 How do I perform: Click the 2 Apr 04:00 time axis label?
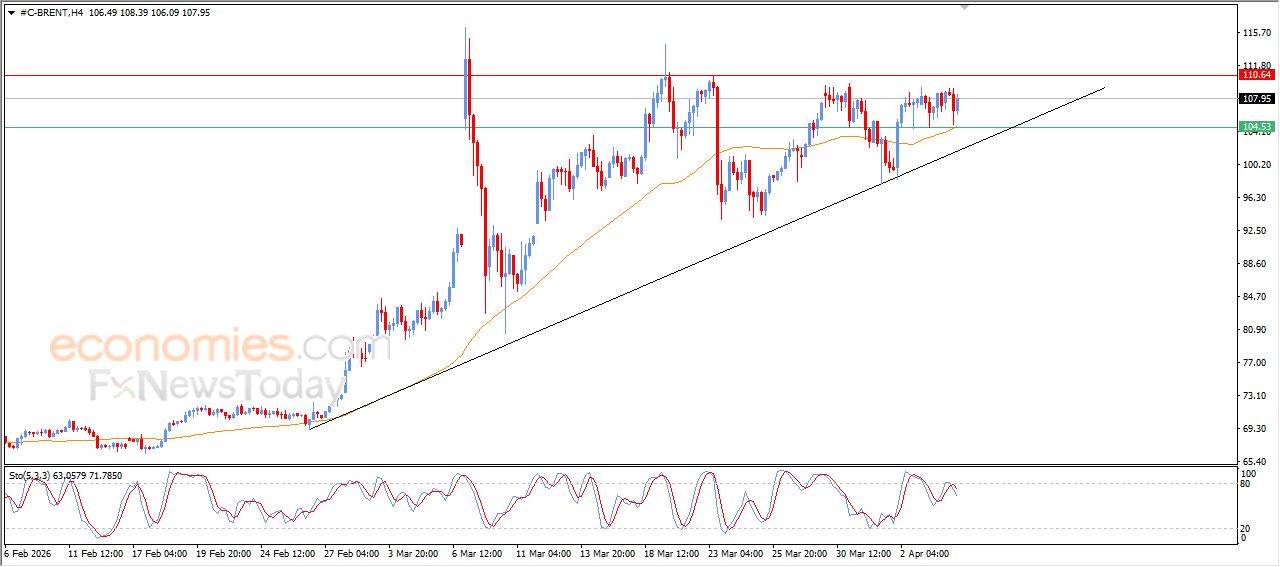pyautogui.click(x=923, y=552)
